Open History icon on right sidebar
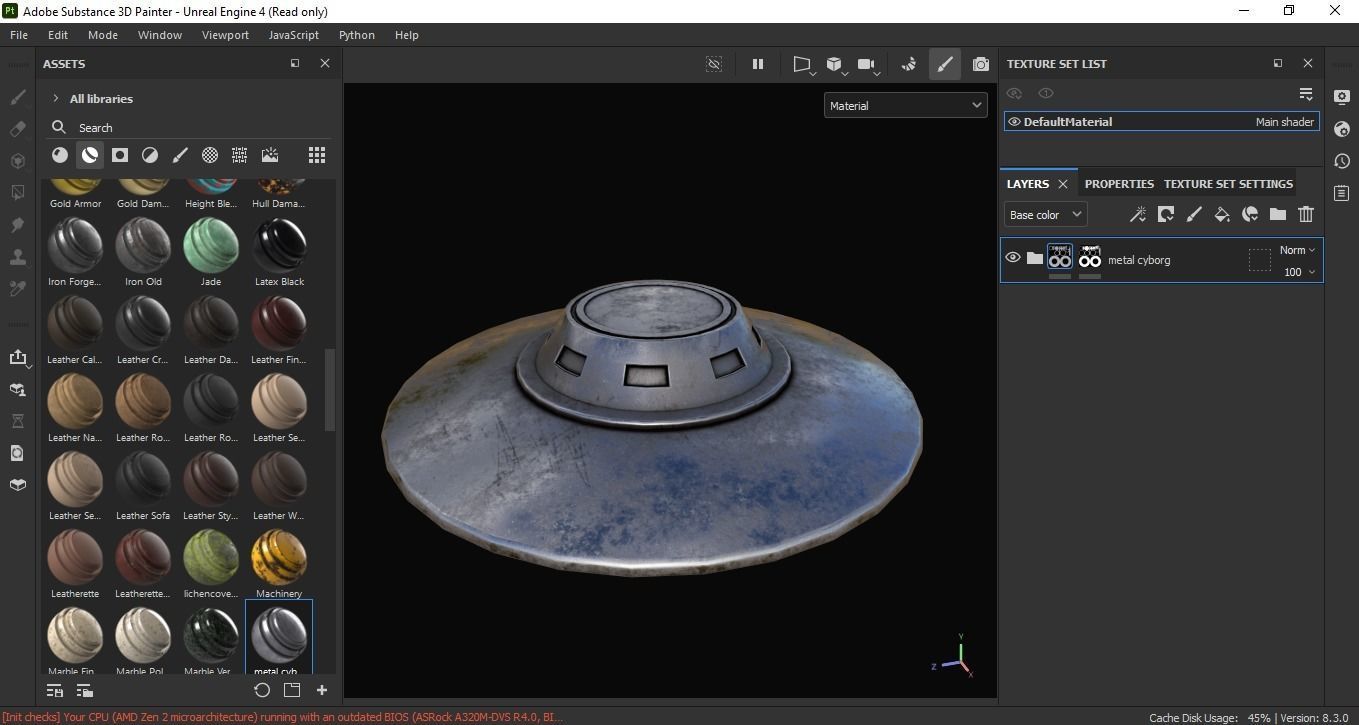This screenshot has height=725, width=1359. click(x=1342, y=161)
